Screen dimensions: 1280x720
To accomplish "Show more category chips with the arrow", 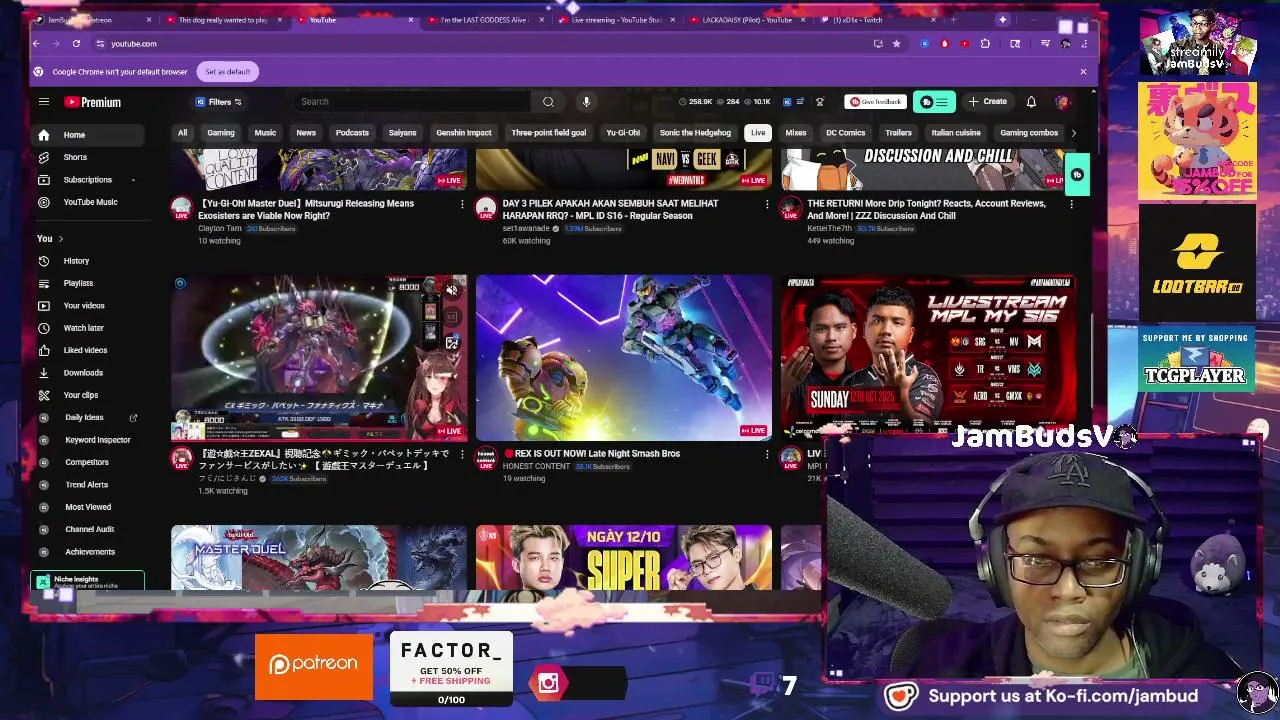I will pos(1074,133).
